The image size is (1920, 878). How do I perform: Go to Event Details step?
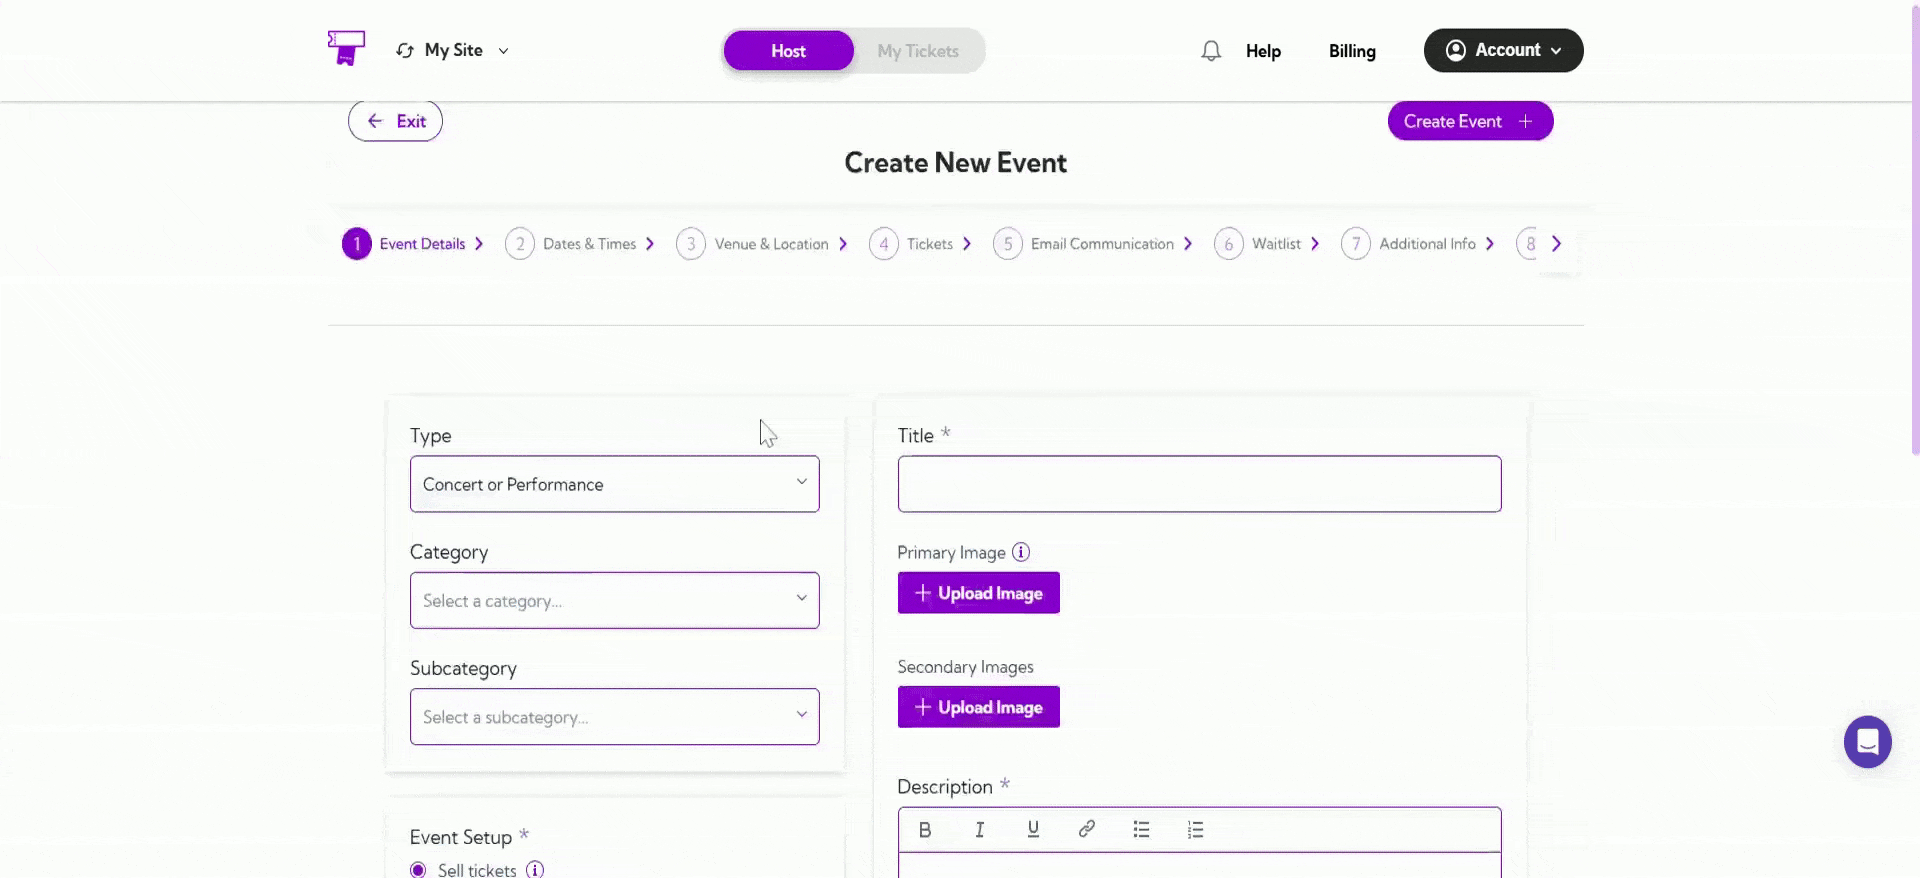(422, 244)
